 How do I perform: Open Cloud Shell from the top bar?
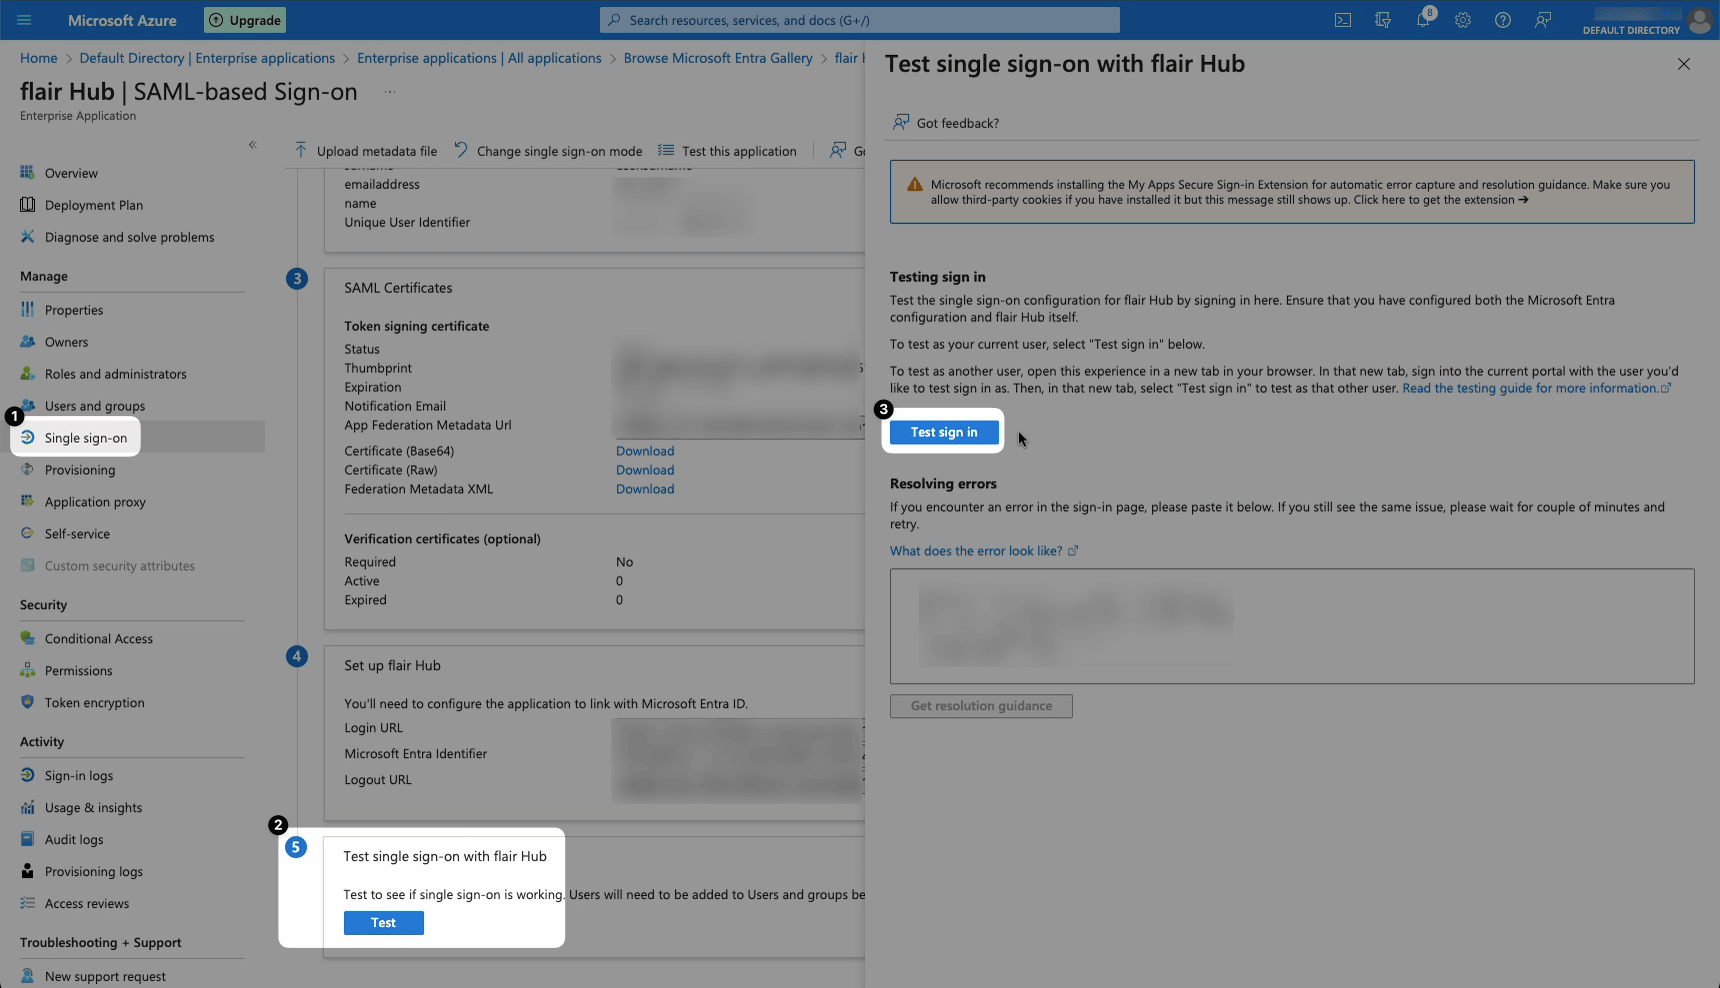point(1343,20)
